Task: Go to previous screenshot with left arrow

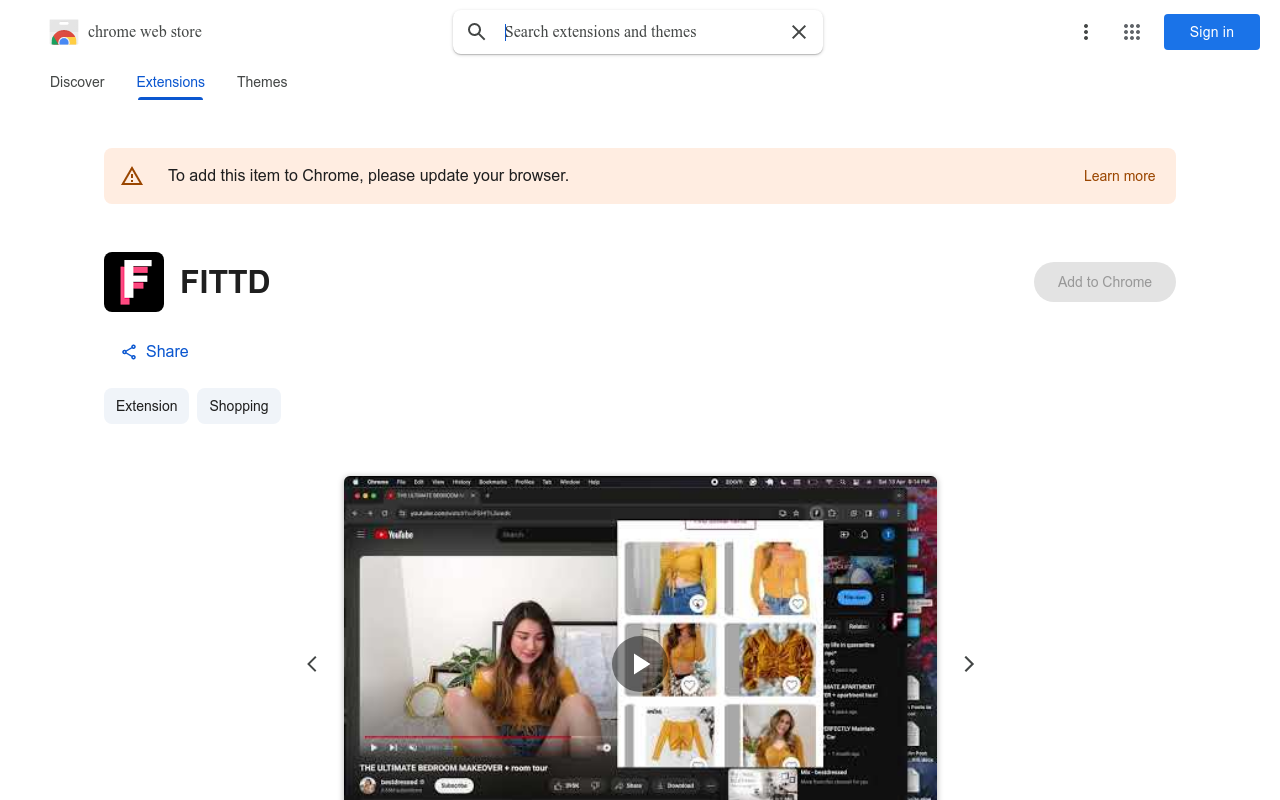Action: pos(312,664)
